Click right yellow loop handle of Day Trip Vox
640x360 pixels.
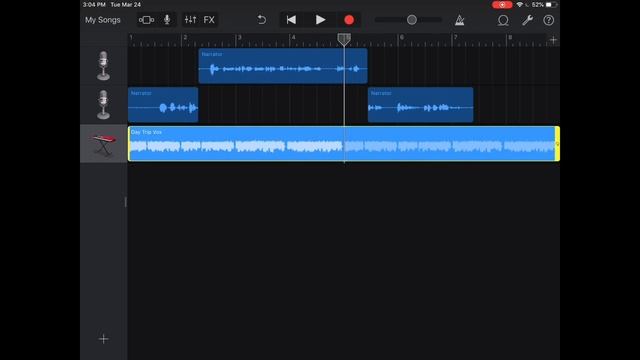point(557,144)
